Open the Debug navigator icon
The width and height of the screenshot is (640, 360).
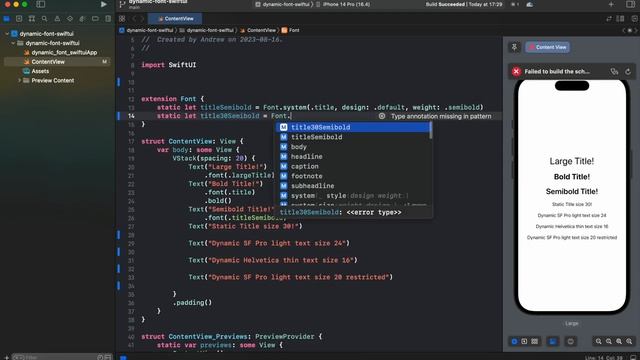(x=82, y=19)
